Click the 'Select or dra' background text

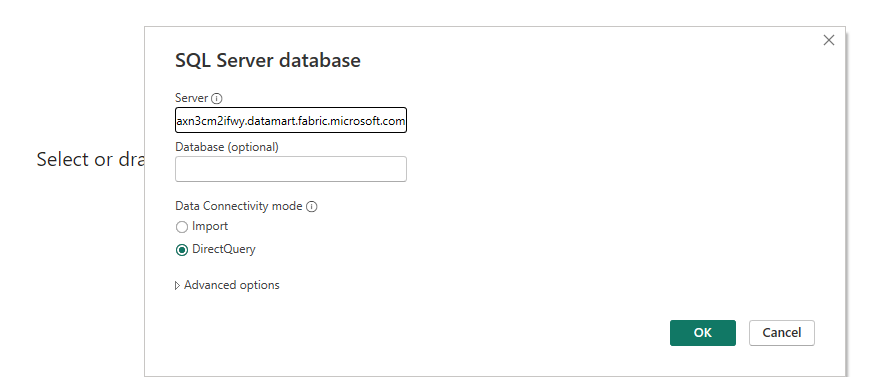91,160
